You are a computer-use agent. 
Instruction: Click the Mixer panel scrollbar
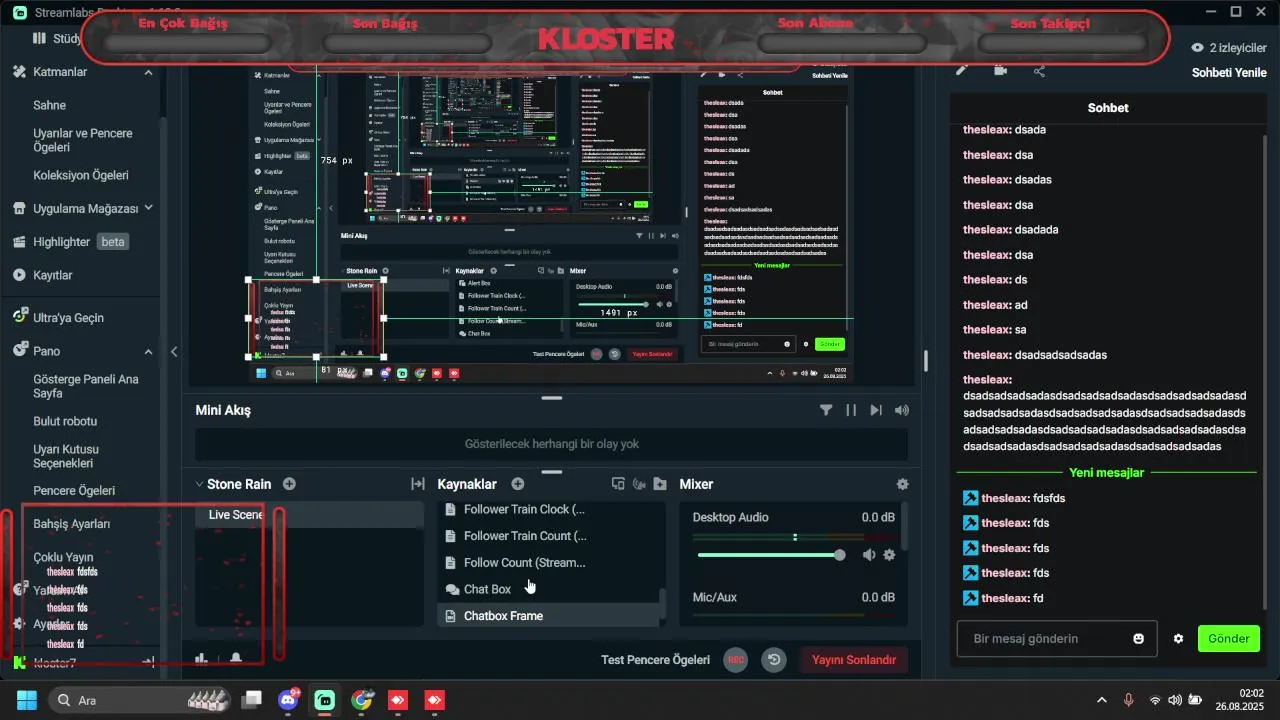[905, 526]
